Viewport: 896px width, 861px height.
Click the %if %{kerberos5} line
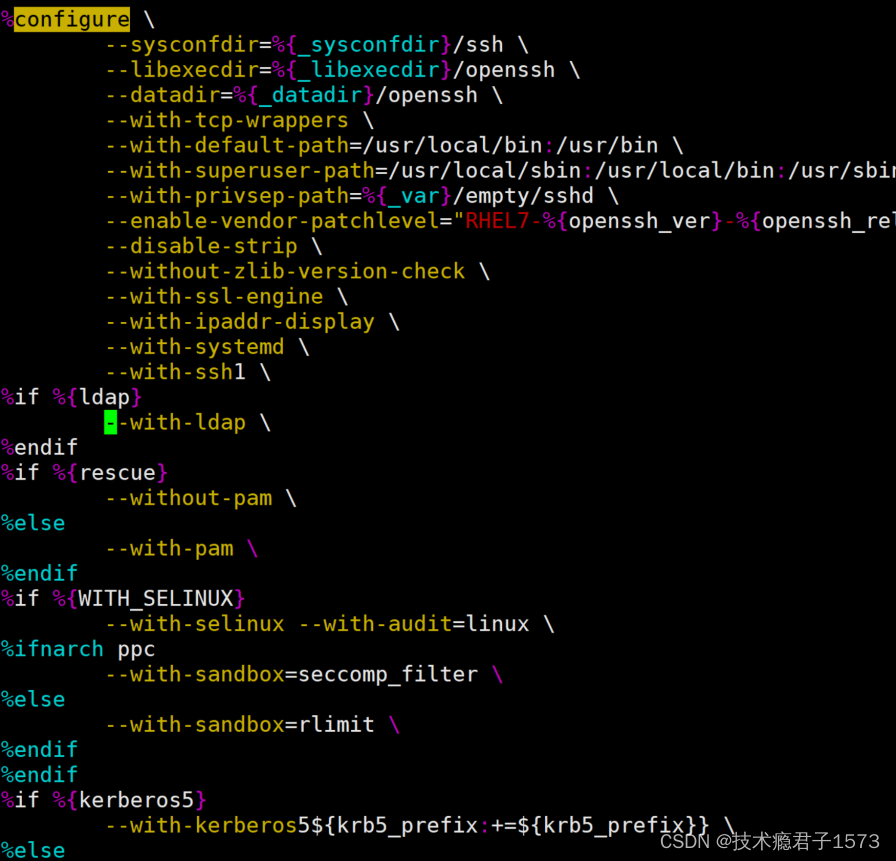click(104, 799)
